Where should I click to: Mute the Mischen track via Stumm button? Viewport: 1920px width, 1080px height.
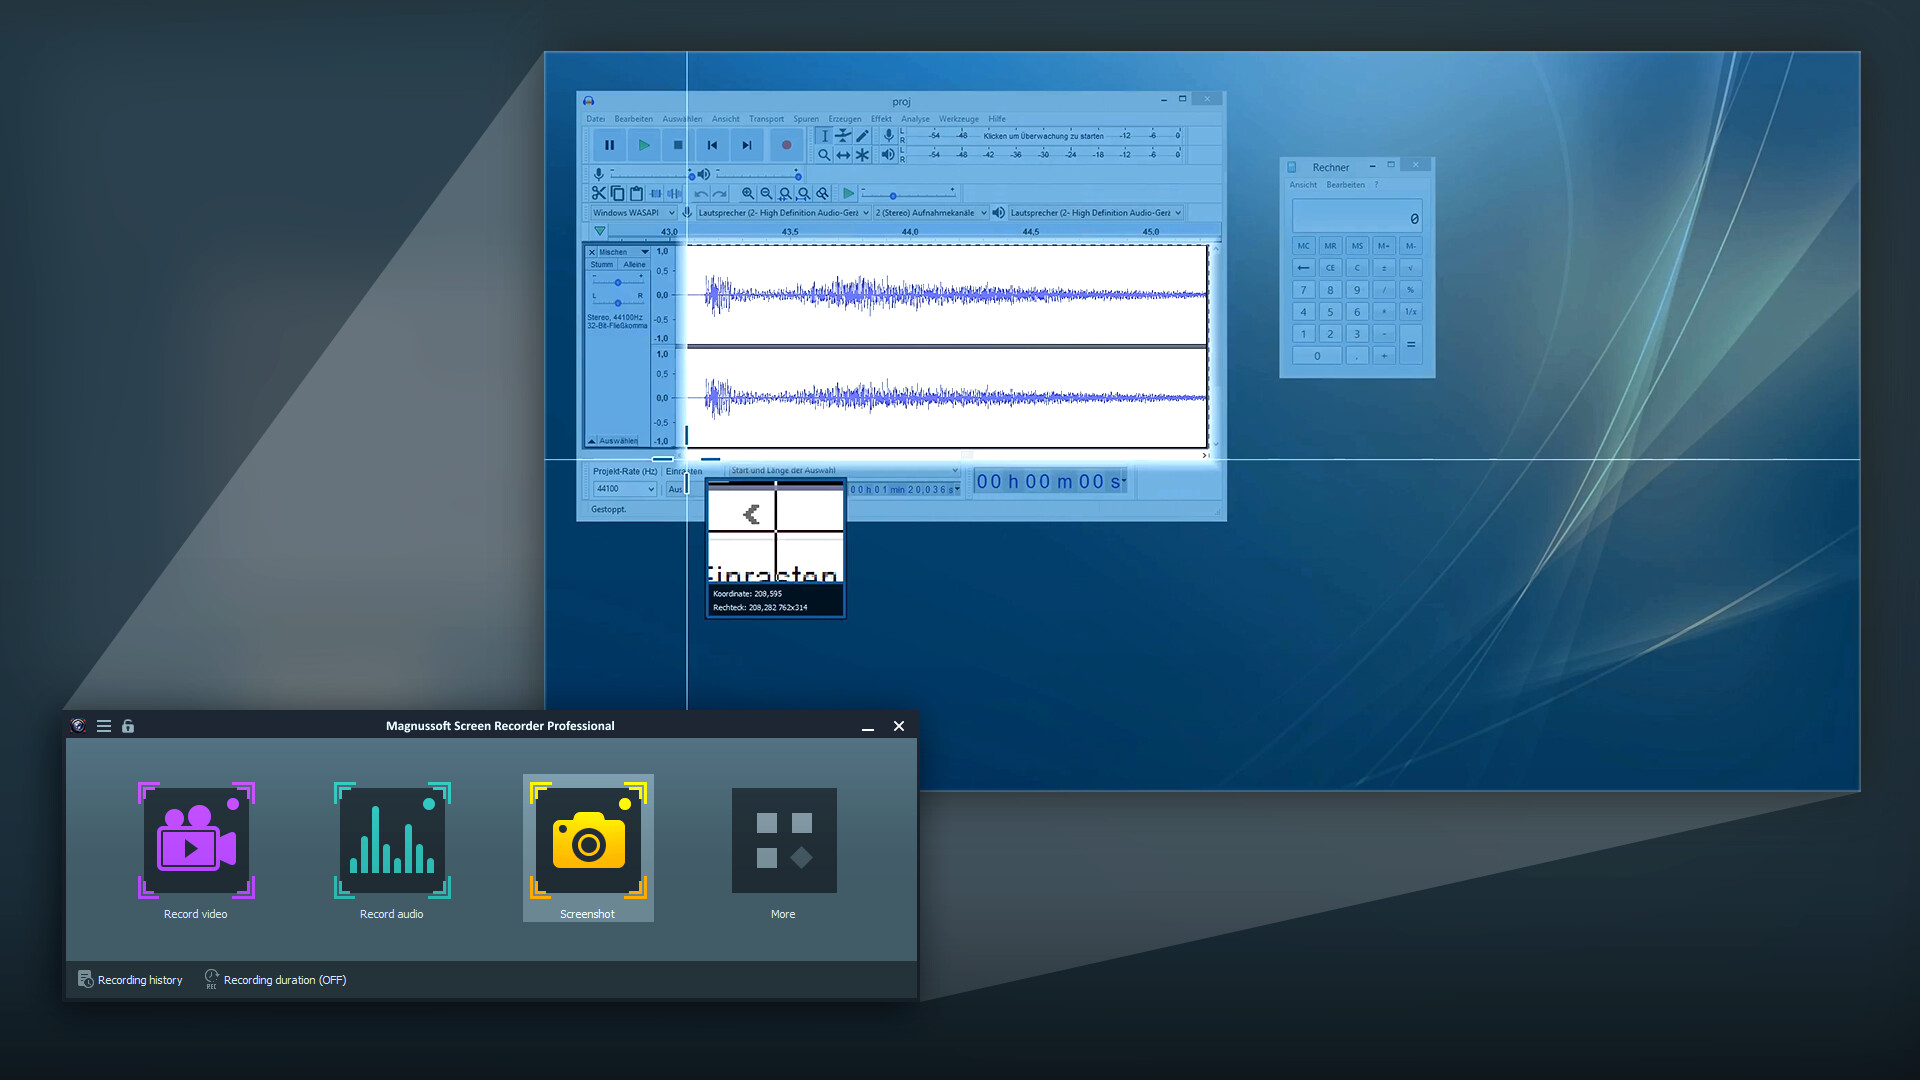click(602, 265)
